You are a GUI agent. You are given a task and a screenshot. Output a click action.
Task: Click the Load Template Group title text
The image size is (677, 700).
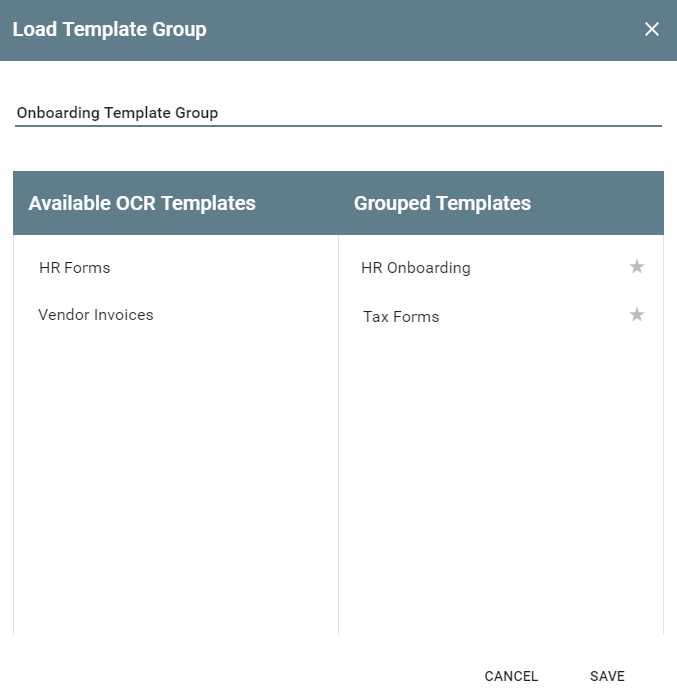109,29
